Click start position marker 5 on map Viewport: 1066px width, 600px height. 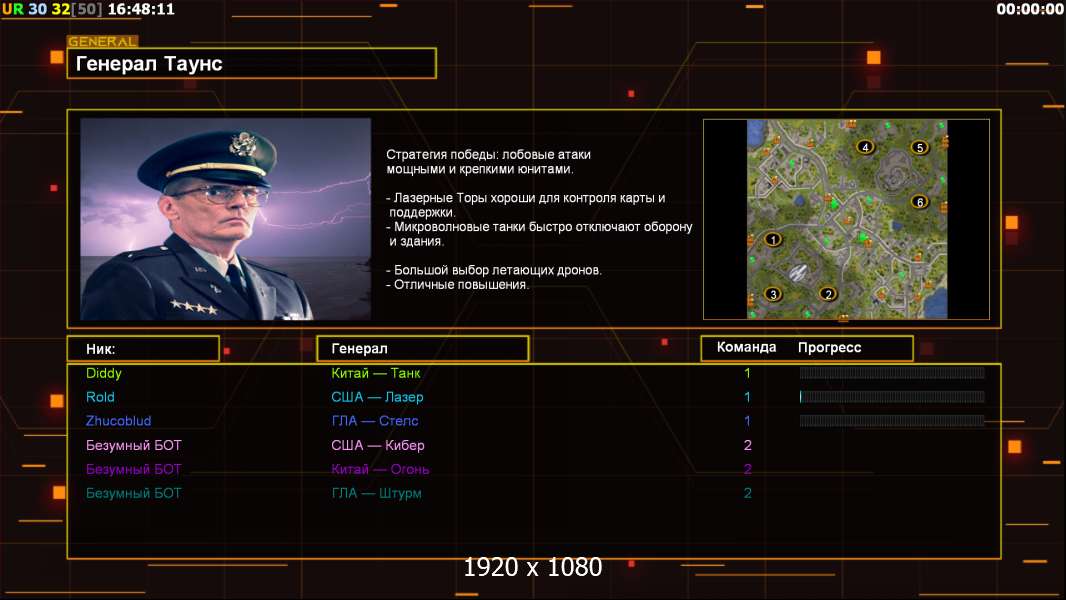920,147
